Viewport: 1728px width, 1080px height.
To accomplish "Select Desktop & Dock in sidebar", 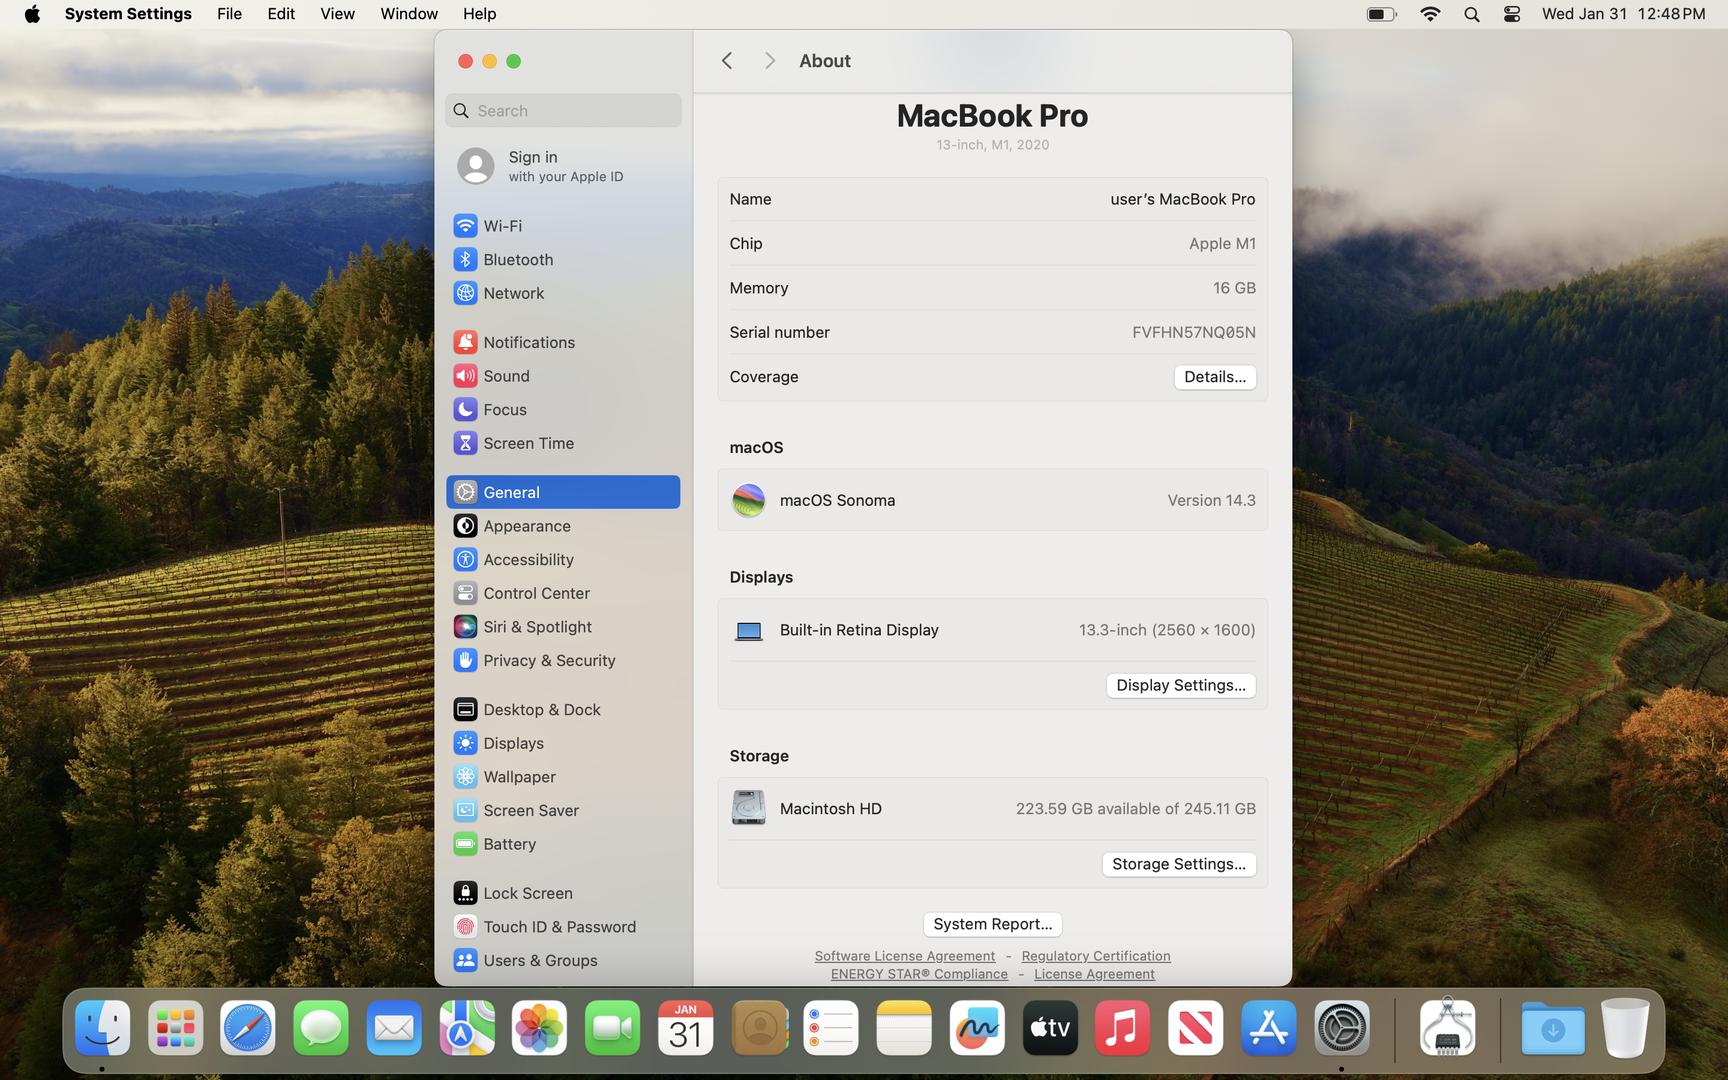I will (x=563, y=709).
